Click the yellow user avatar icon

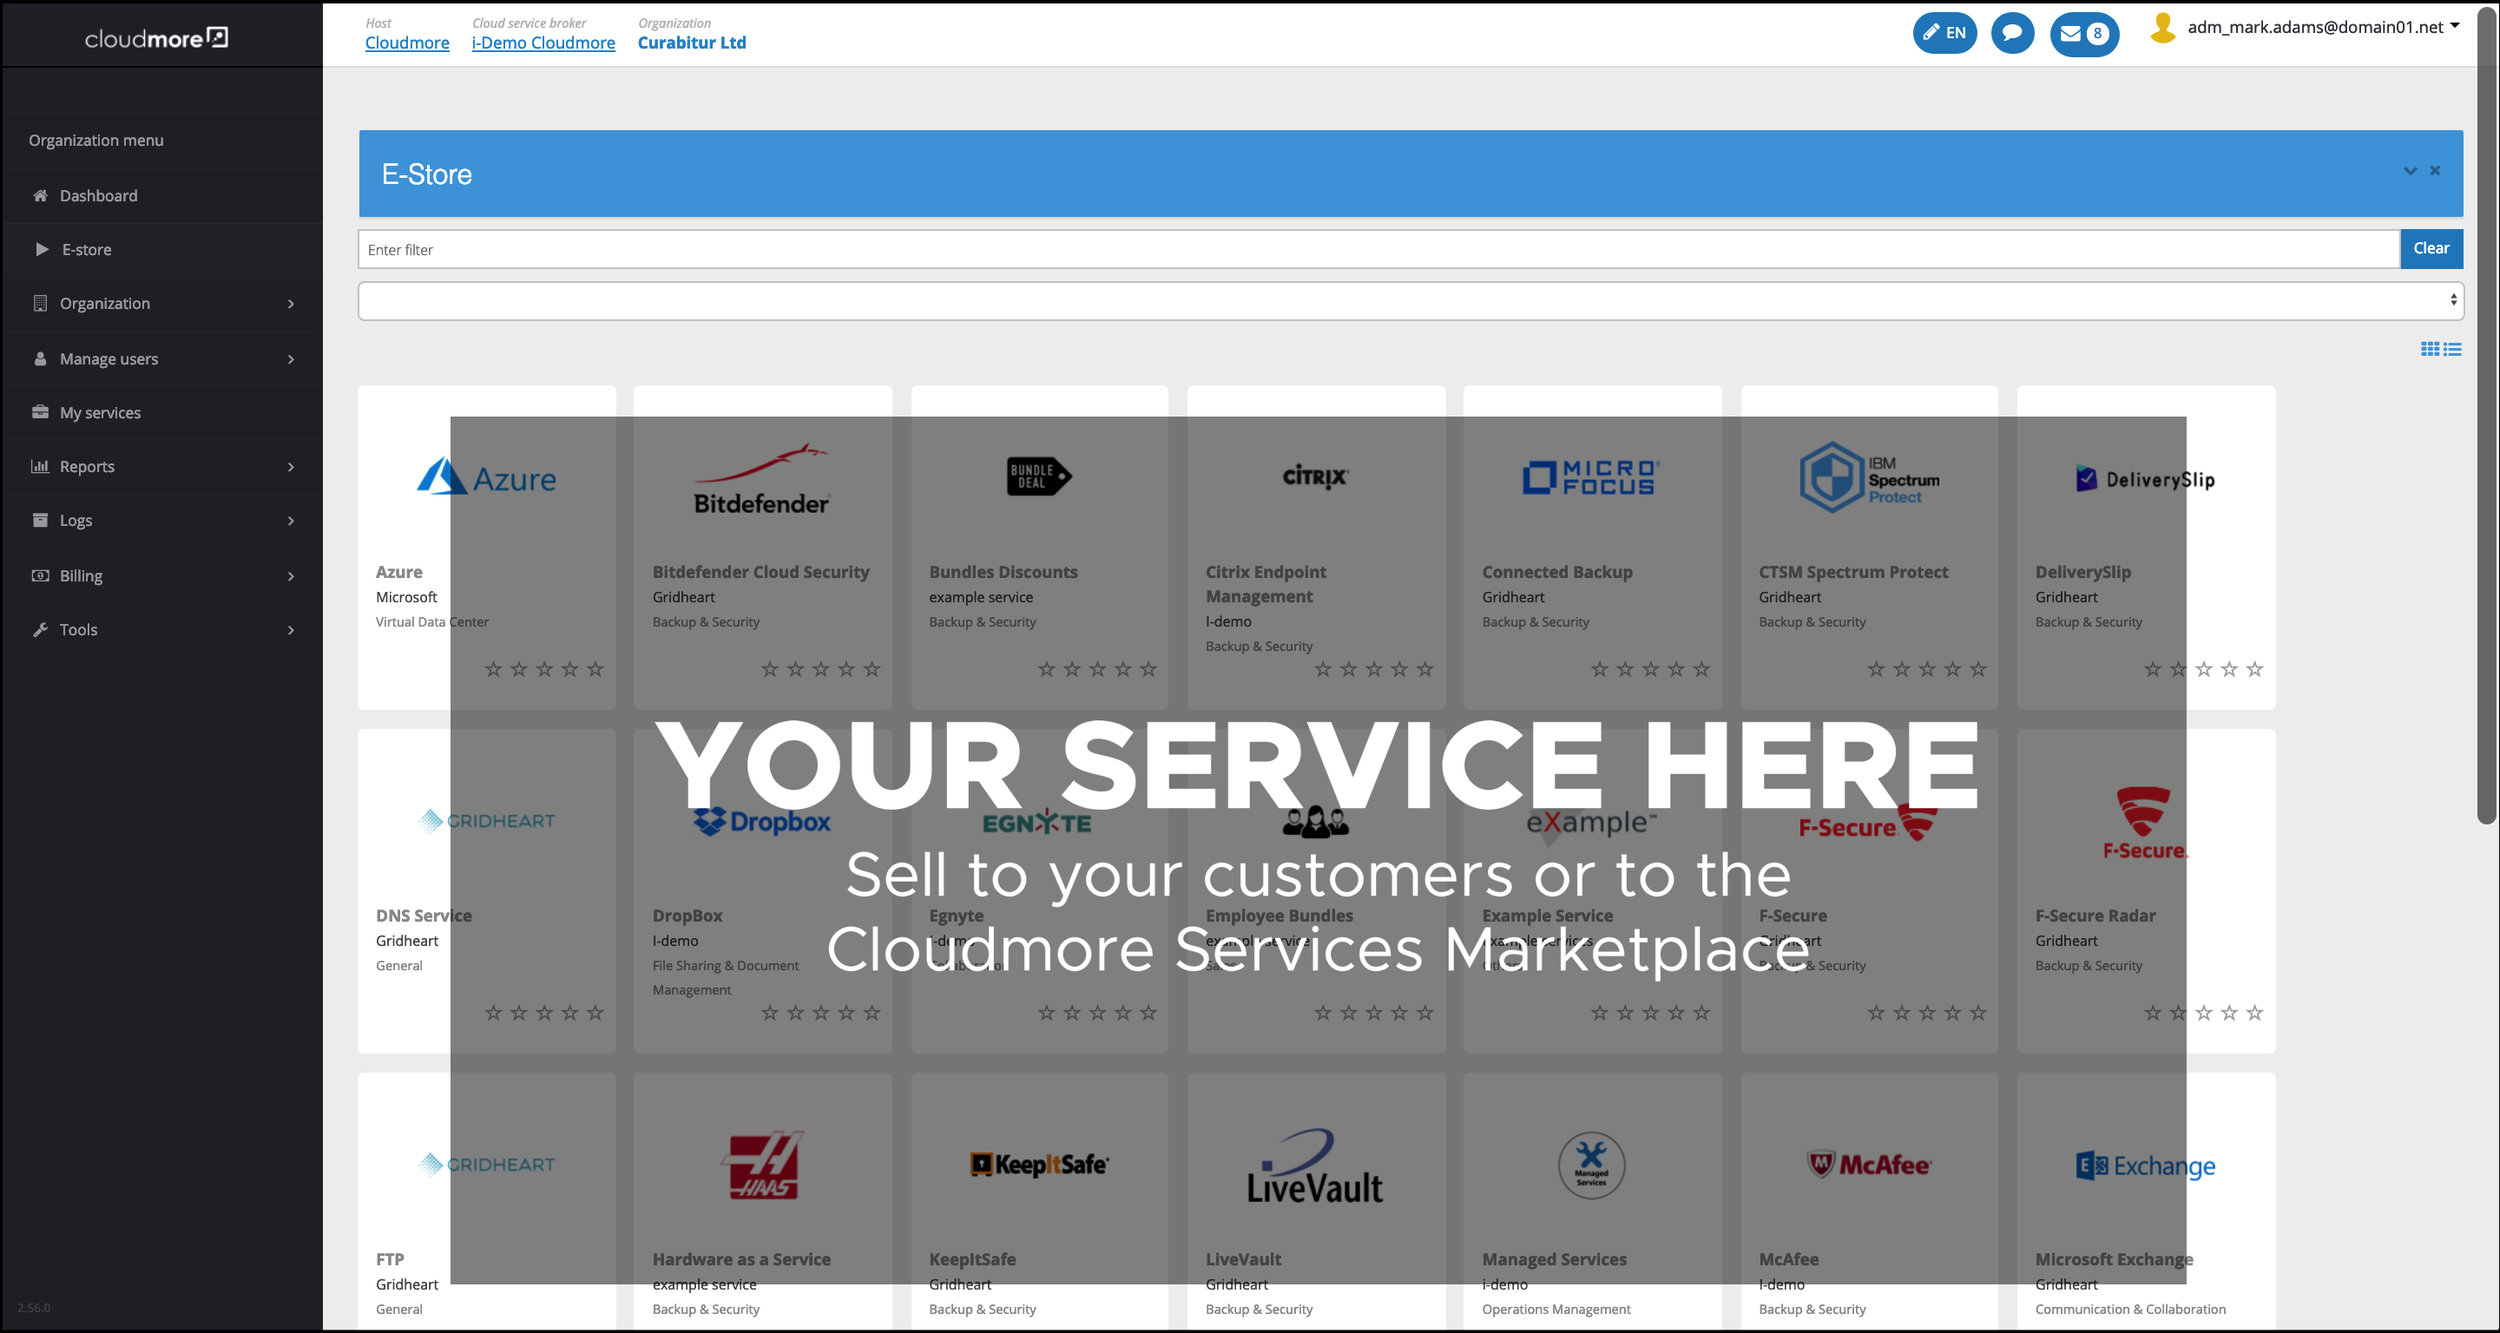2163,28
